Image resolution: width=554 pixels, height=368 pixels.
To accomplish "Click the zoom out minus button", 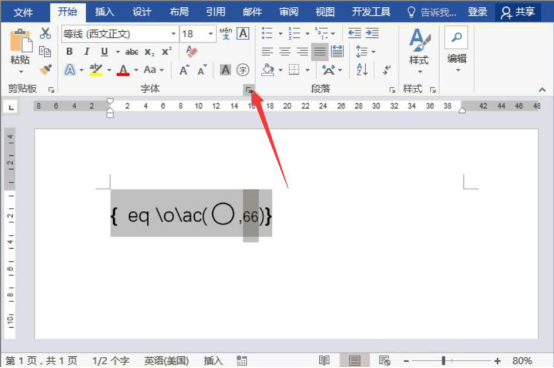I will tap(406, 361).
